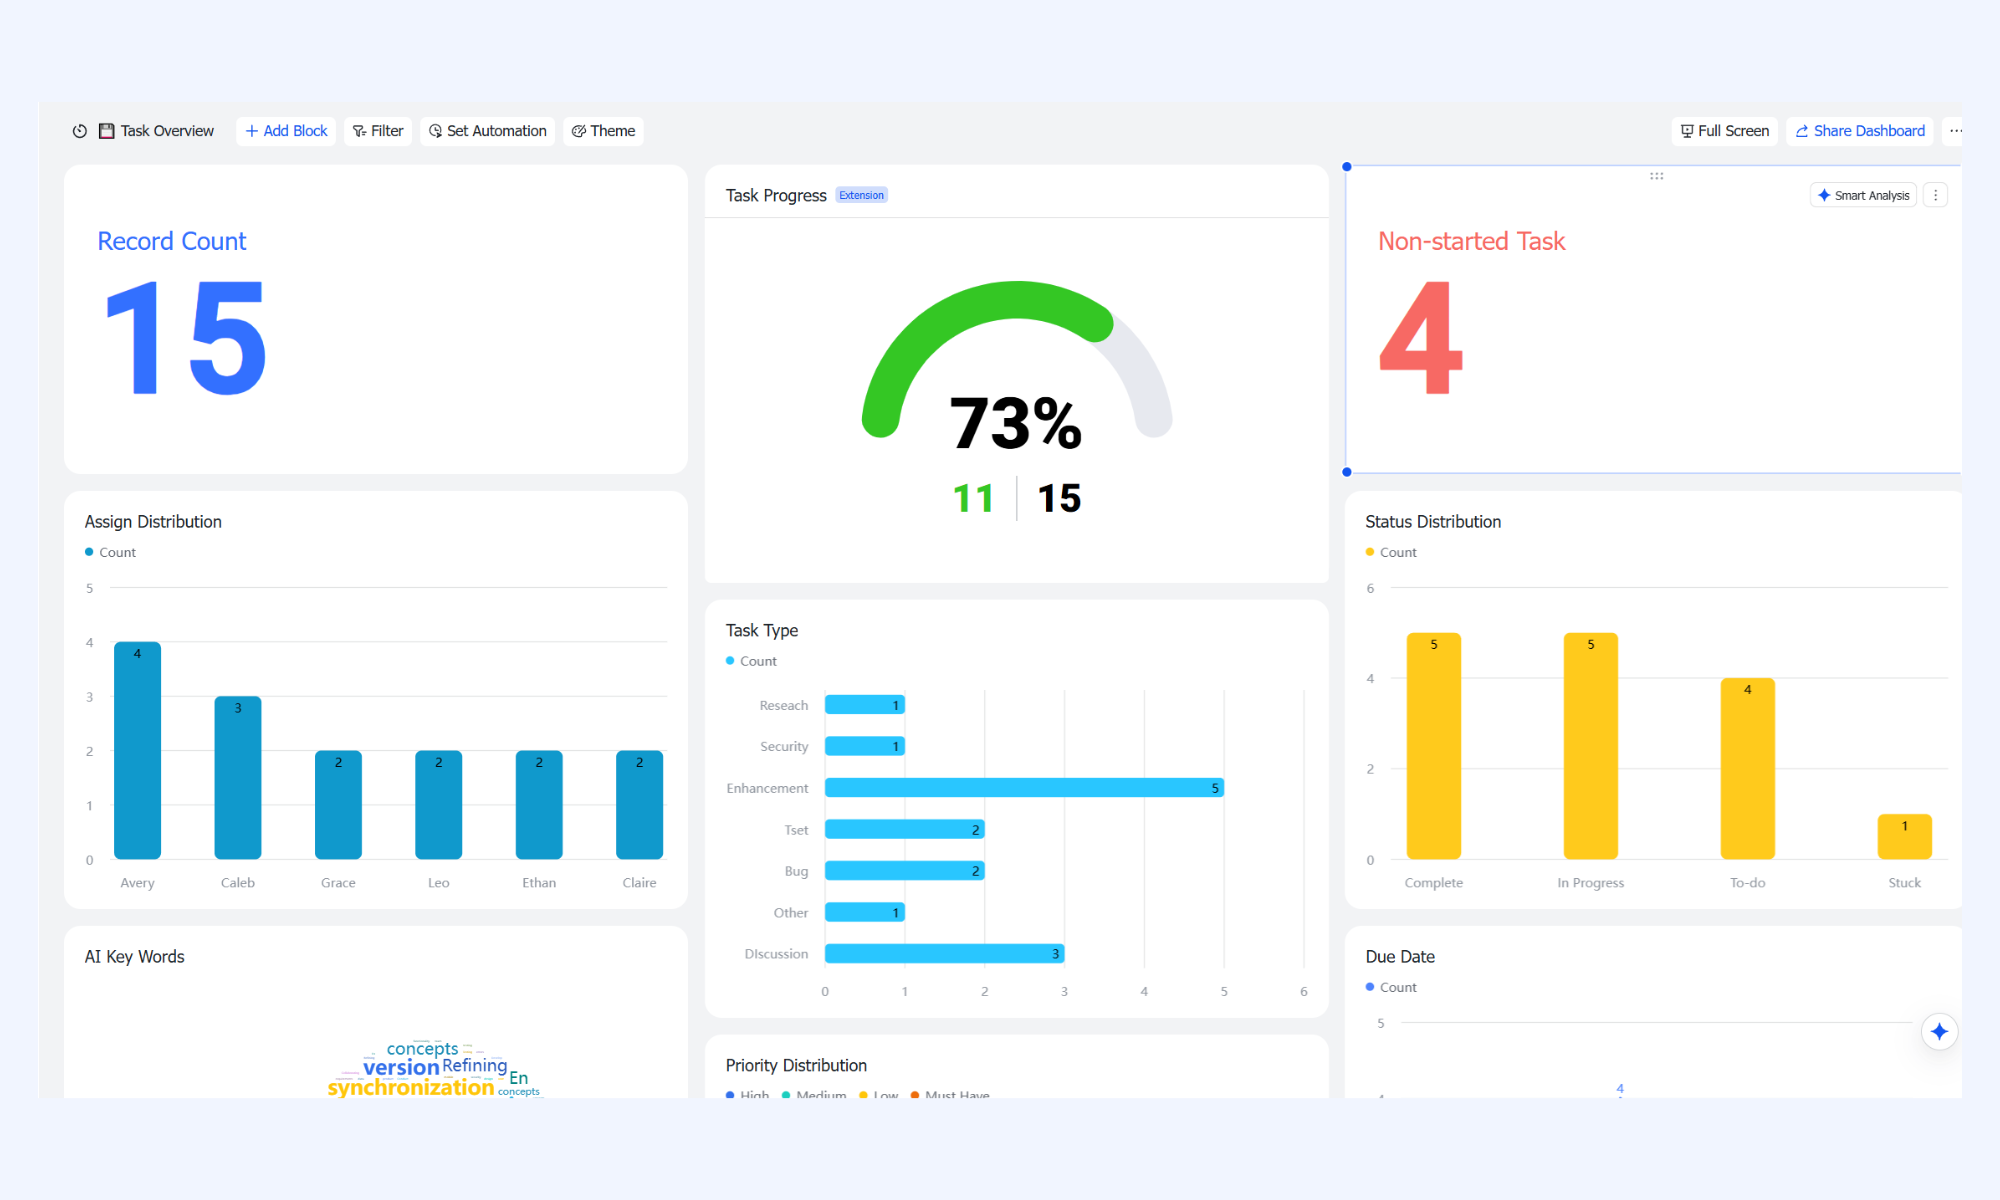Click Smart Analysis sparkle button
This screenshot has width=2000, height=1200.
point(1863,195)
